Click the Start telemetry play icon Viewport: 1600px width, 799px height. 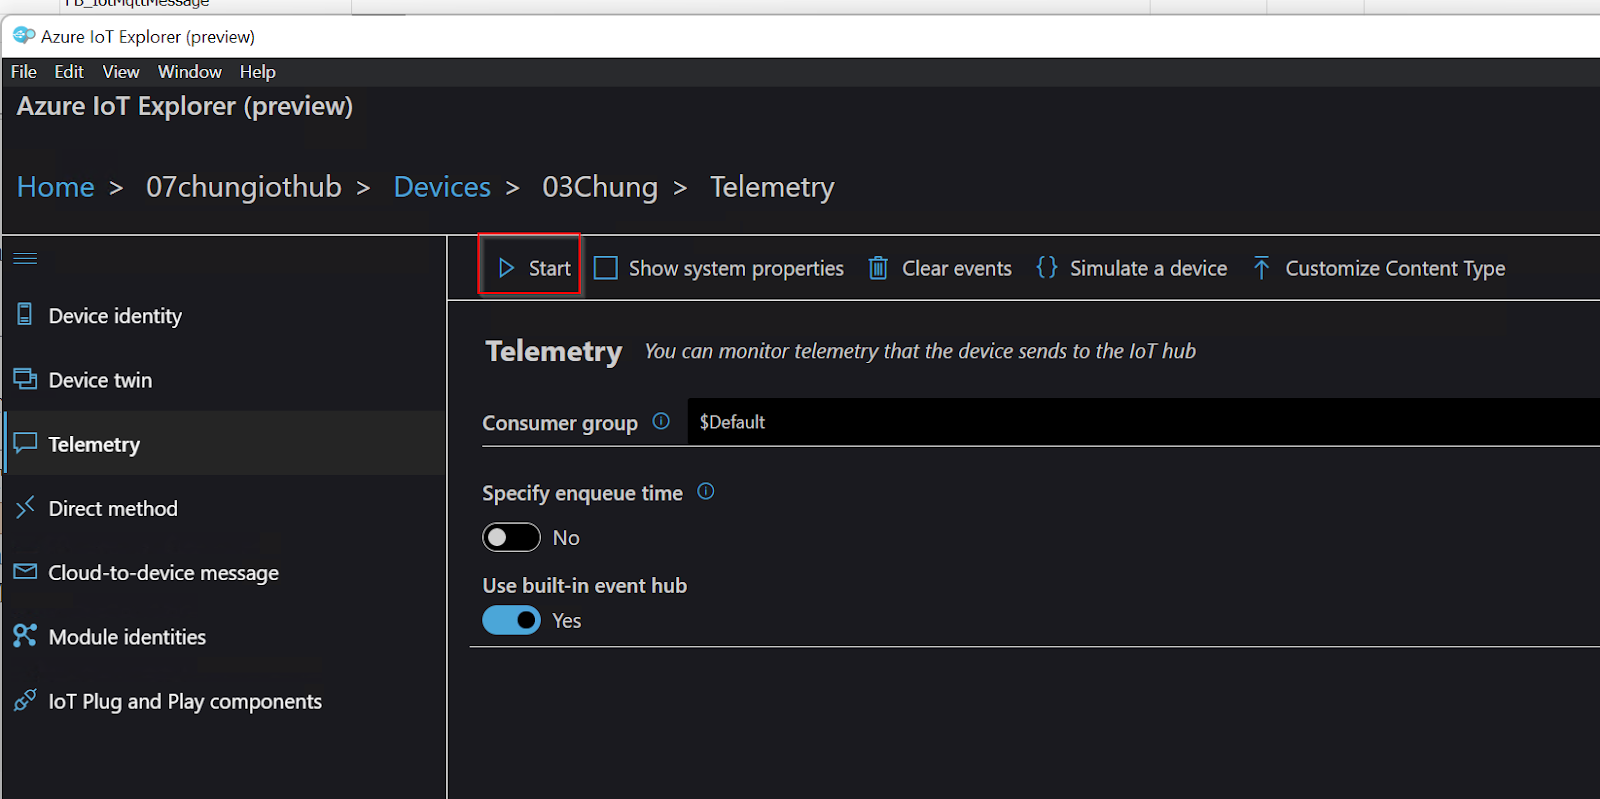506,268
